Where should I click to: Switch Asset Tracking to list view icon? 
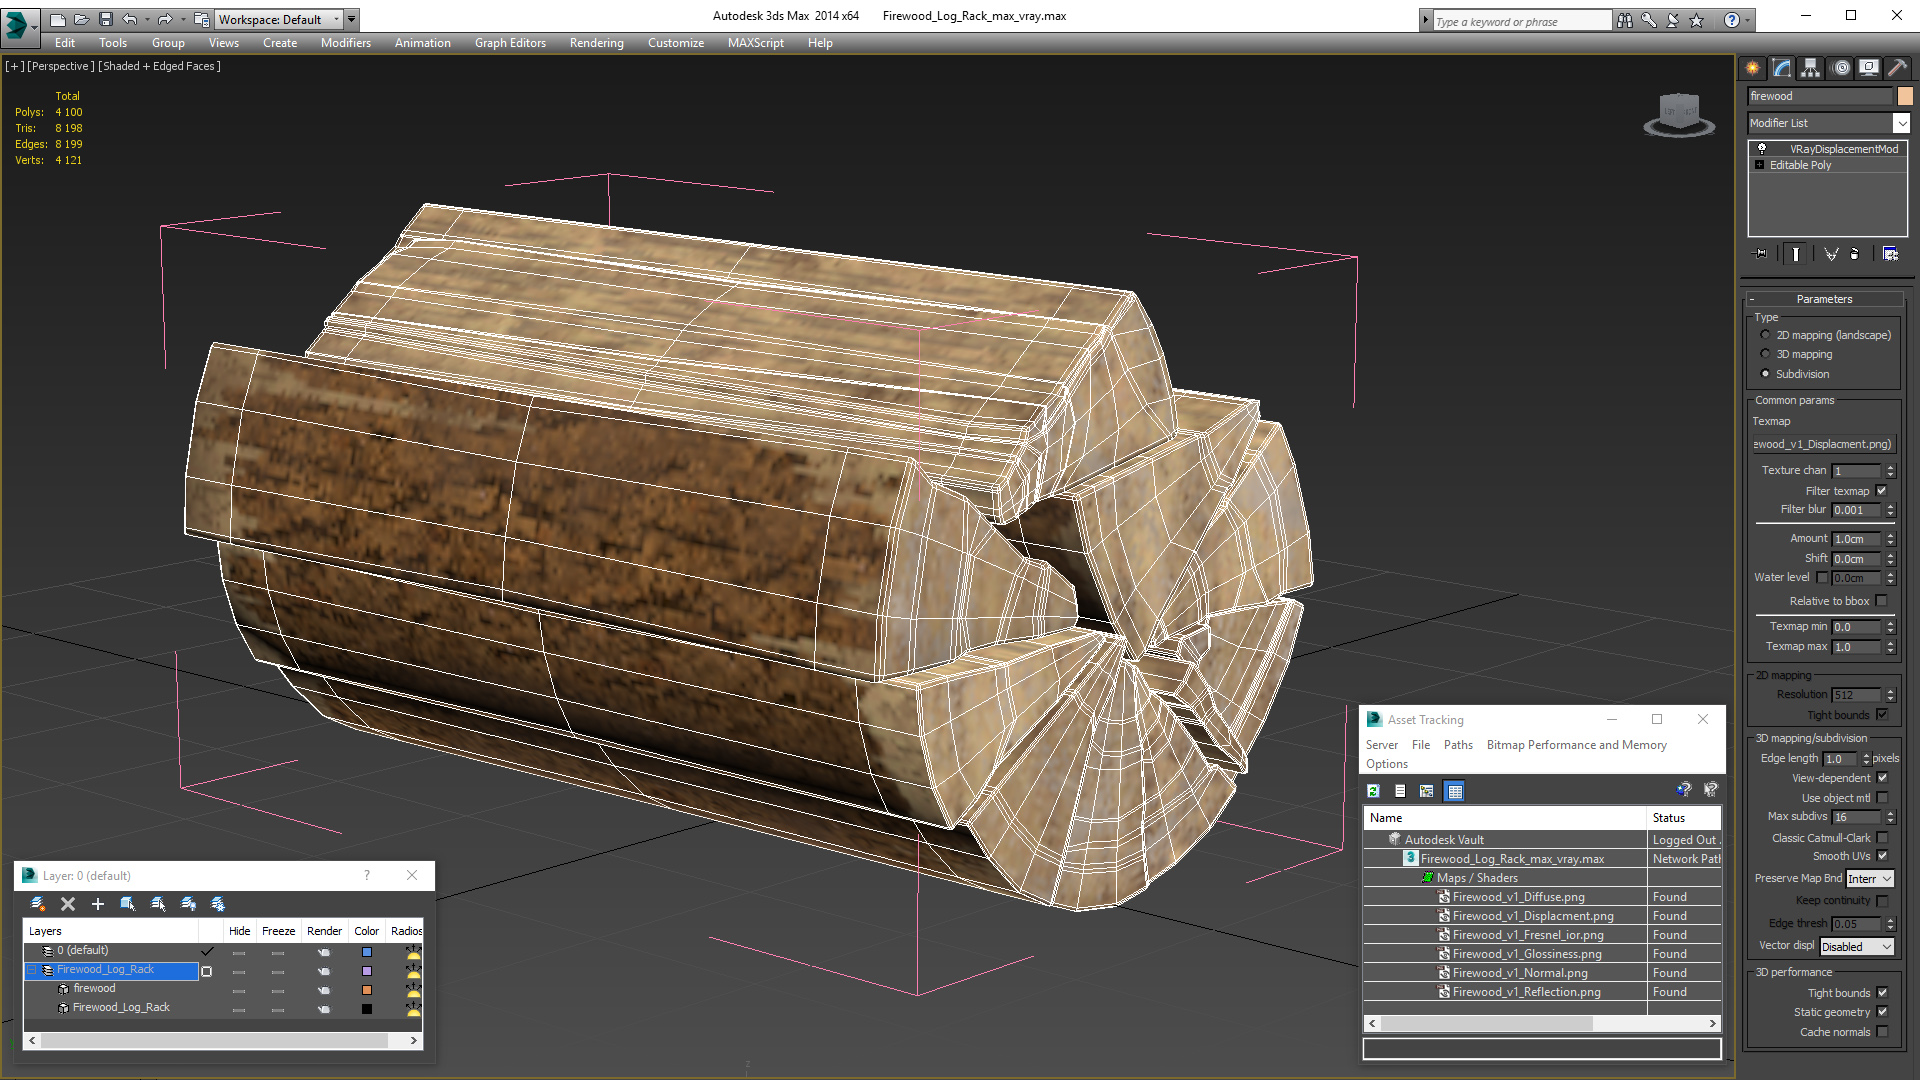coord(1400,791)
